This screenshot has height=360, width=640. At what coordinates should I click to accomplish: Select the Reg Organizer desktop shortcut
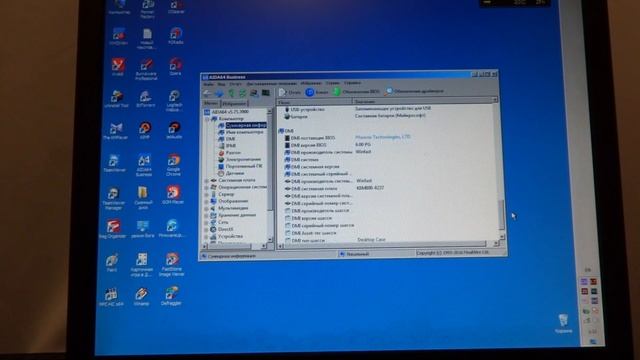[113, 229]
